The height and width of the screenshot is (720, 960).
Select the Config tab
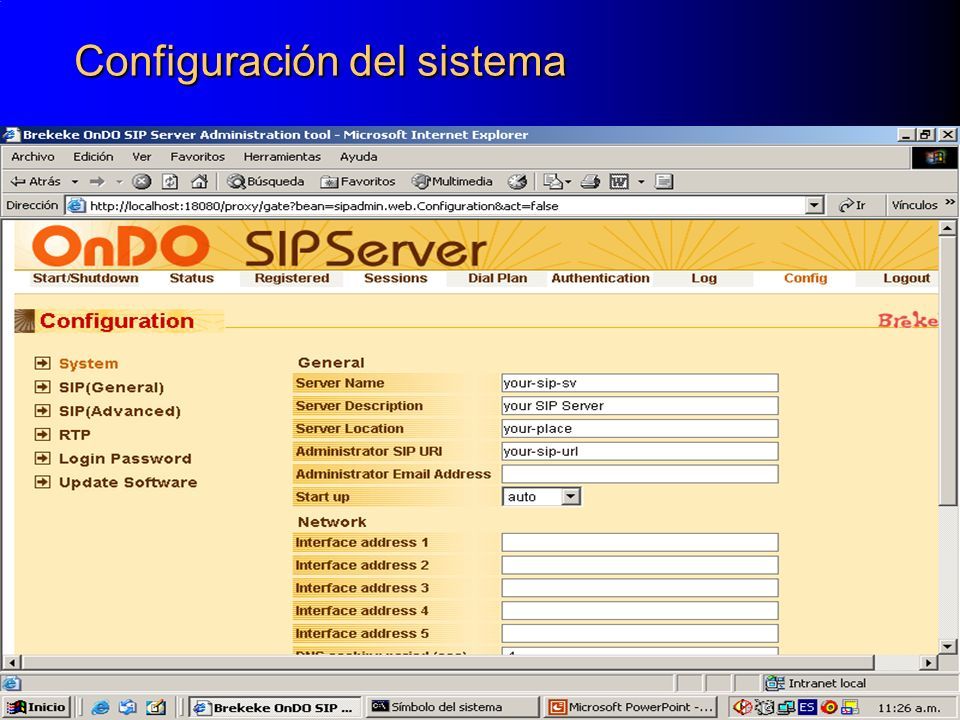point(805,278)
